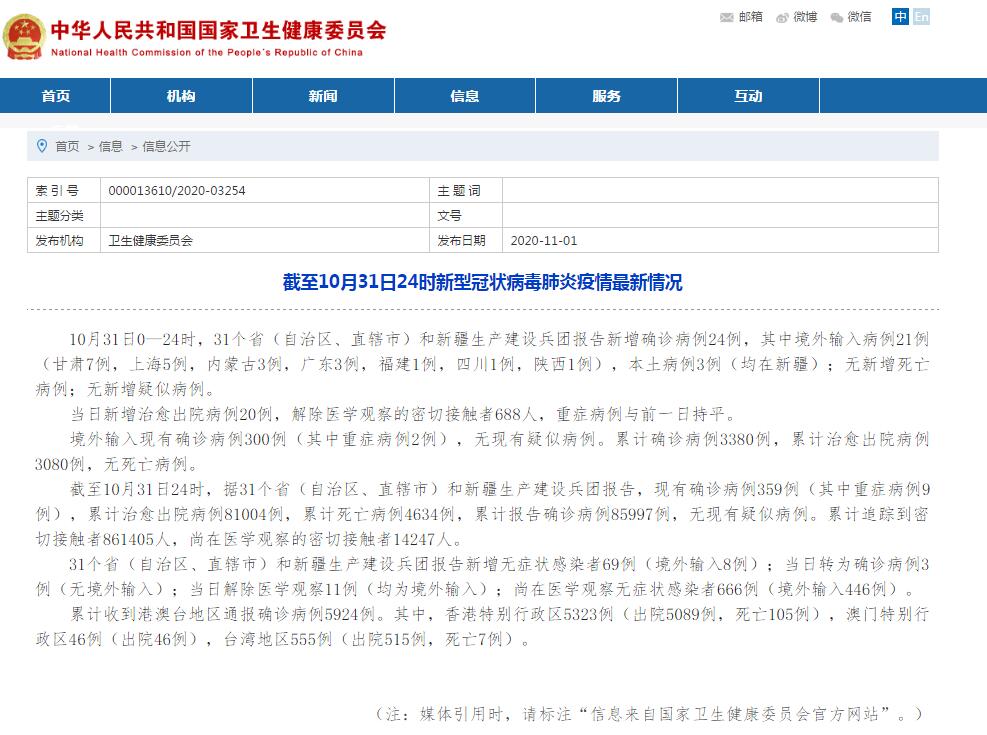
Task: Go to 信息公开 in the breadcrumb
Action: click(166, 147)
